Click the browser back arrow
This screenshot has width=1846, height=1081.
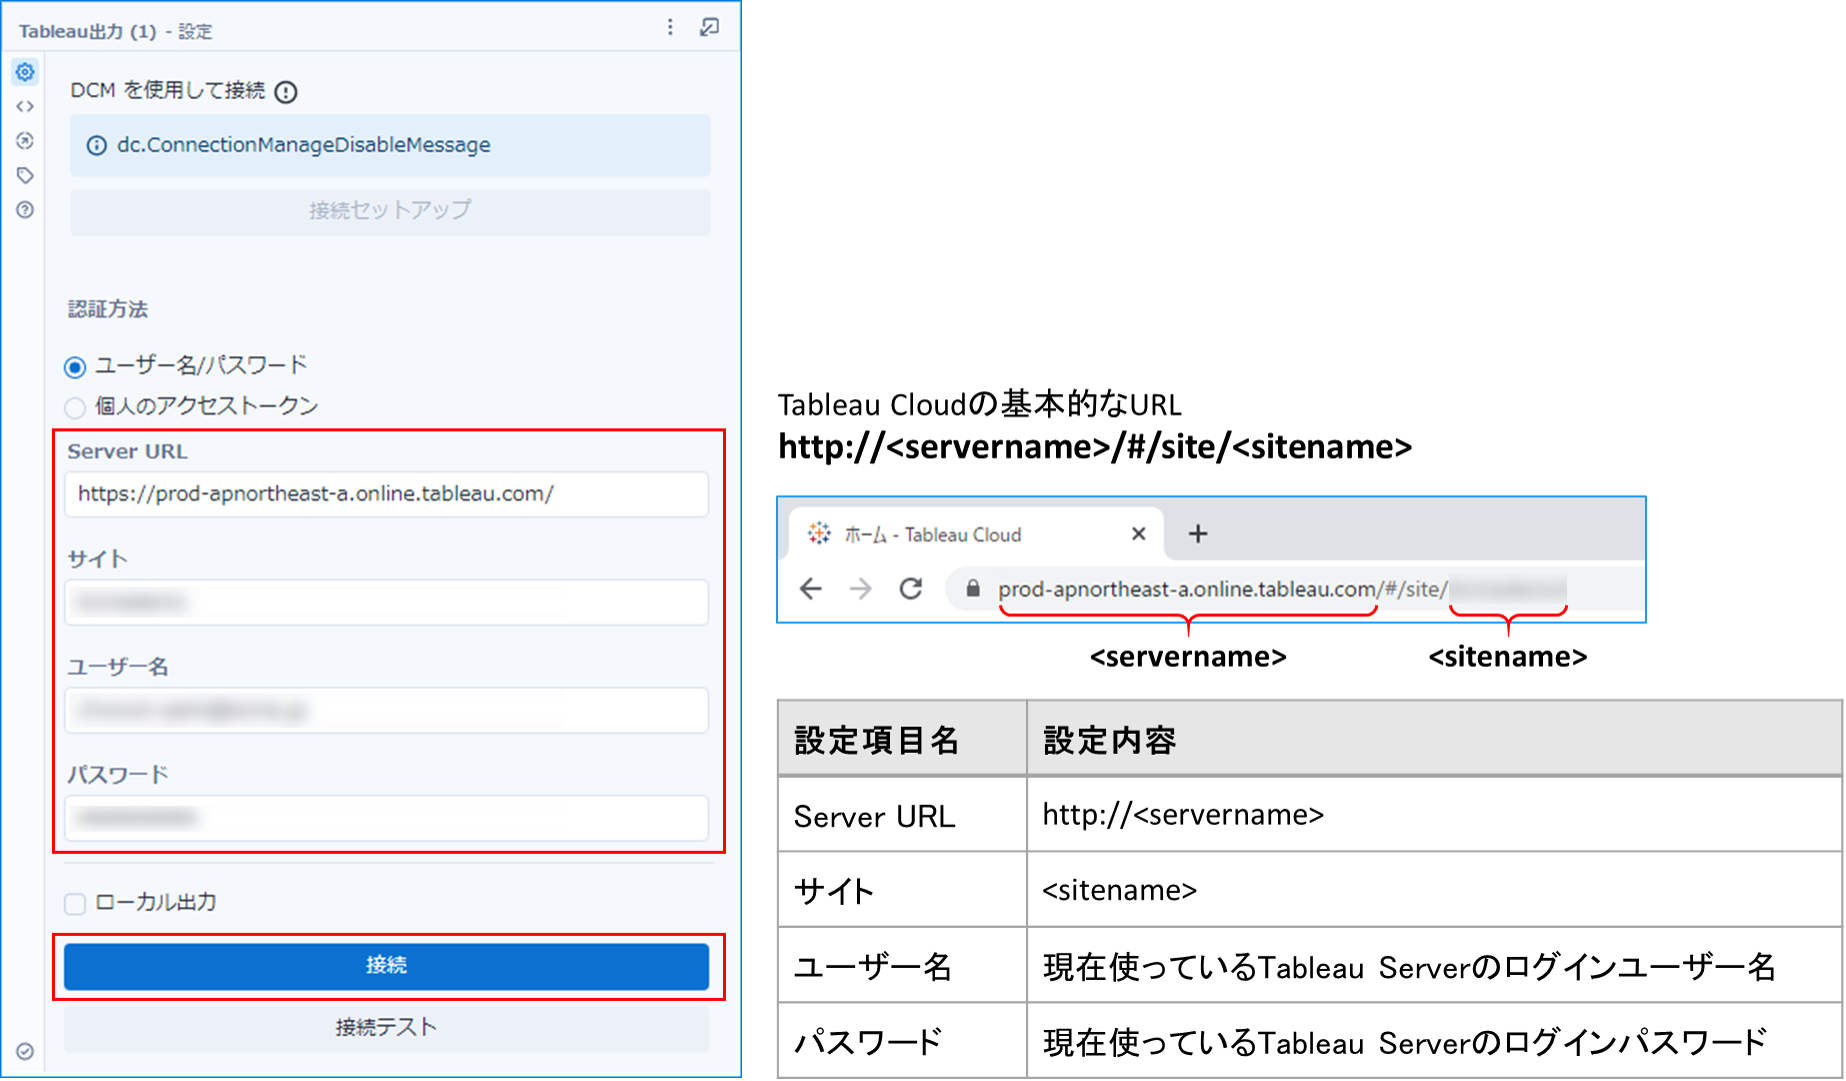coord(810,589)
